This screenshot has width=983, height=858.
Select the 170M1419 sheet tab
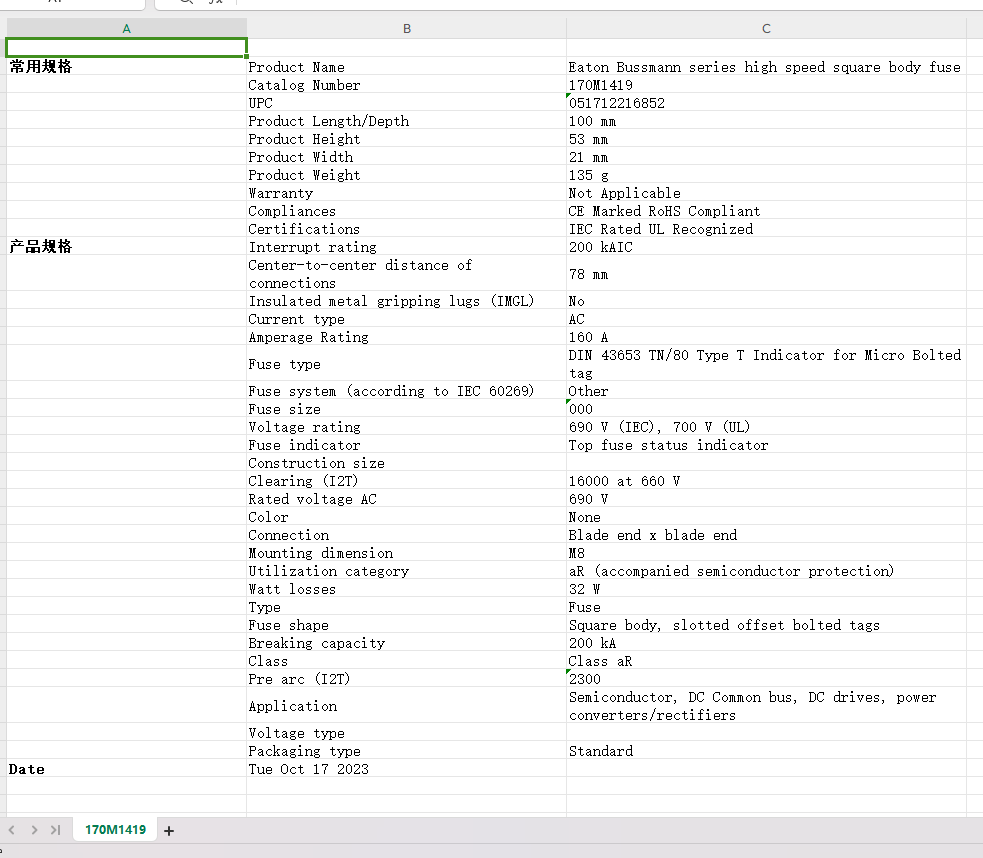tap(115, 830)
